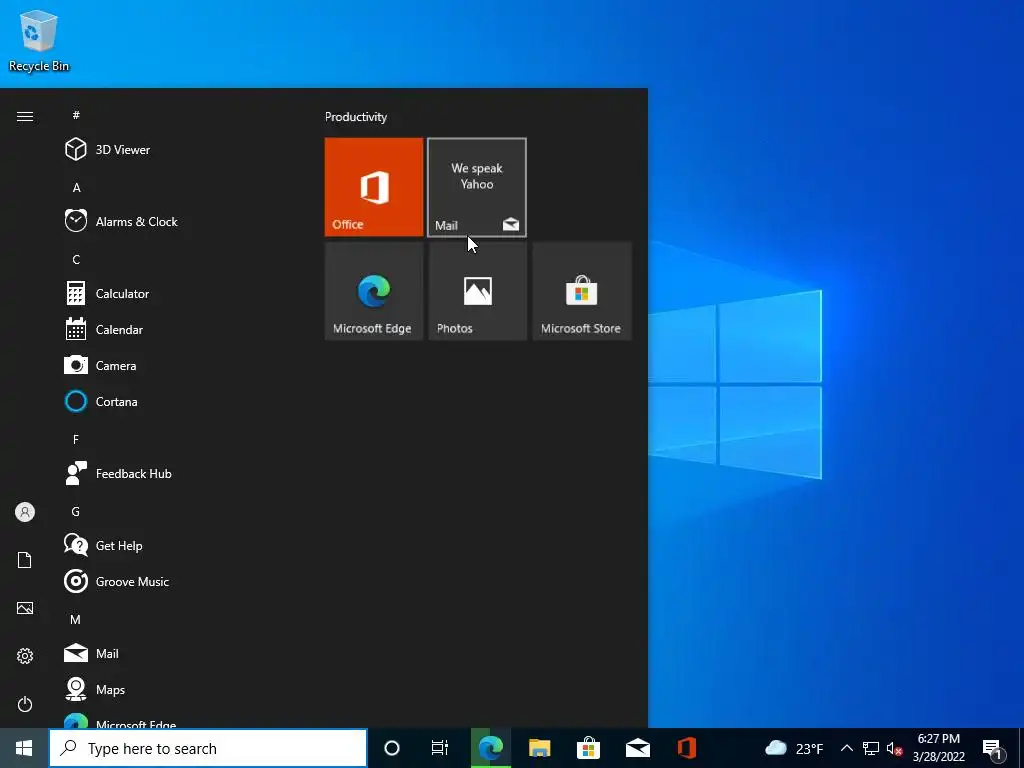
Task: Click the '#' letter header in app list
Action: point(76,115)
